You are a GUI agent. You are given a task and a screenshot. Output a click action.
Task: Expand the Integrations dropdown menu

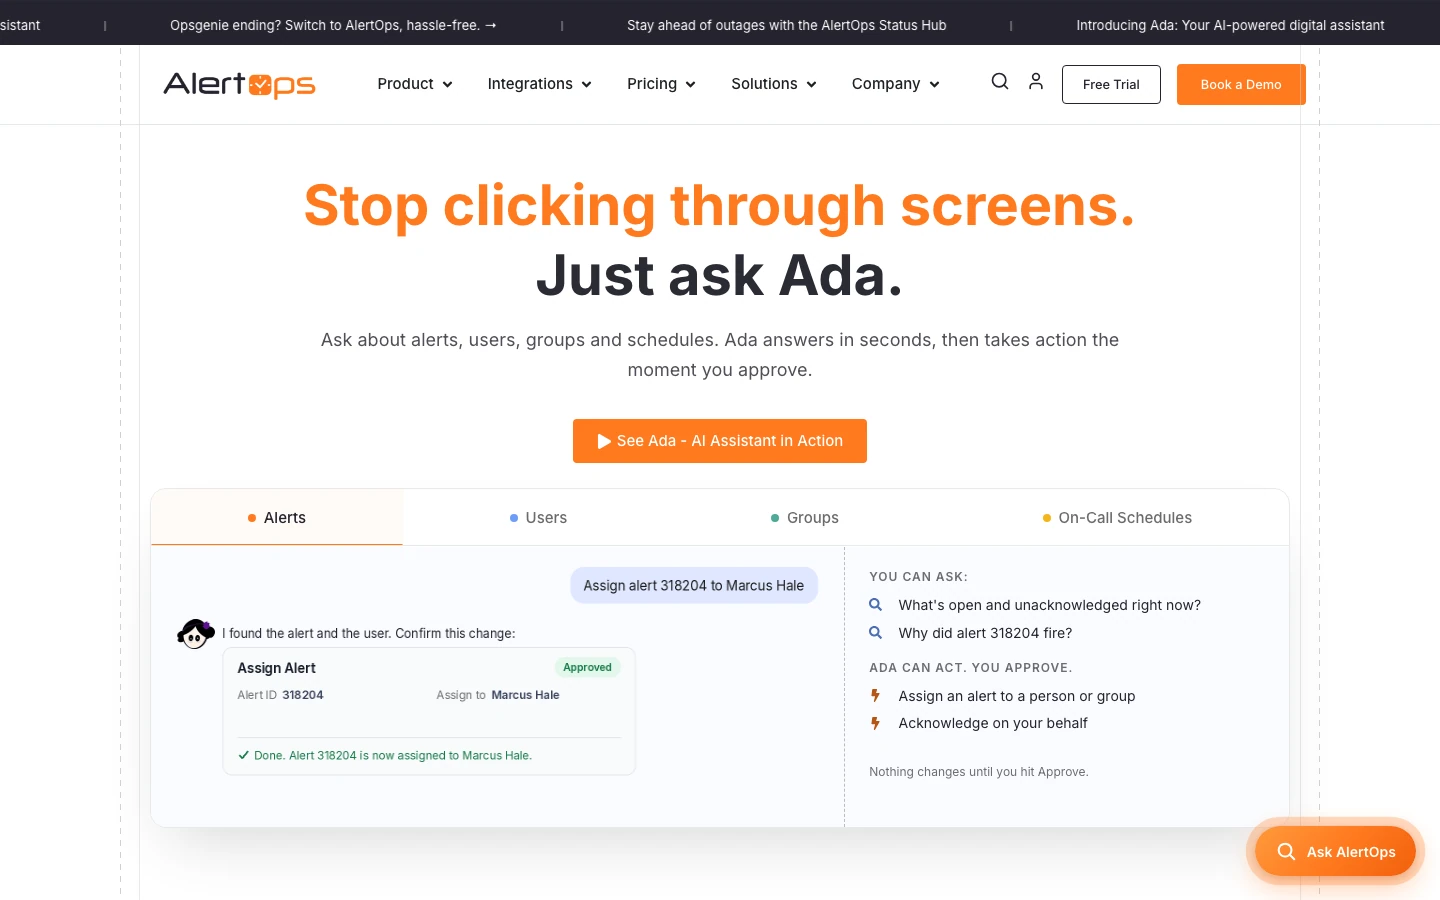coord(539,84)
